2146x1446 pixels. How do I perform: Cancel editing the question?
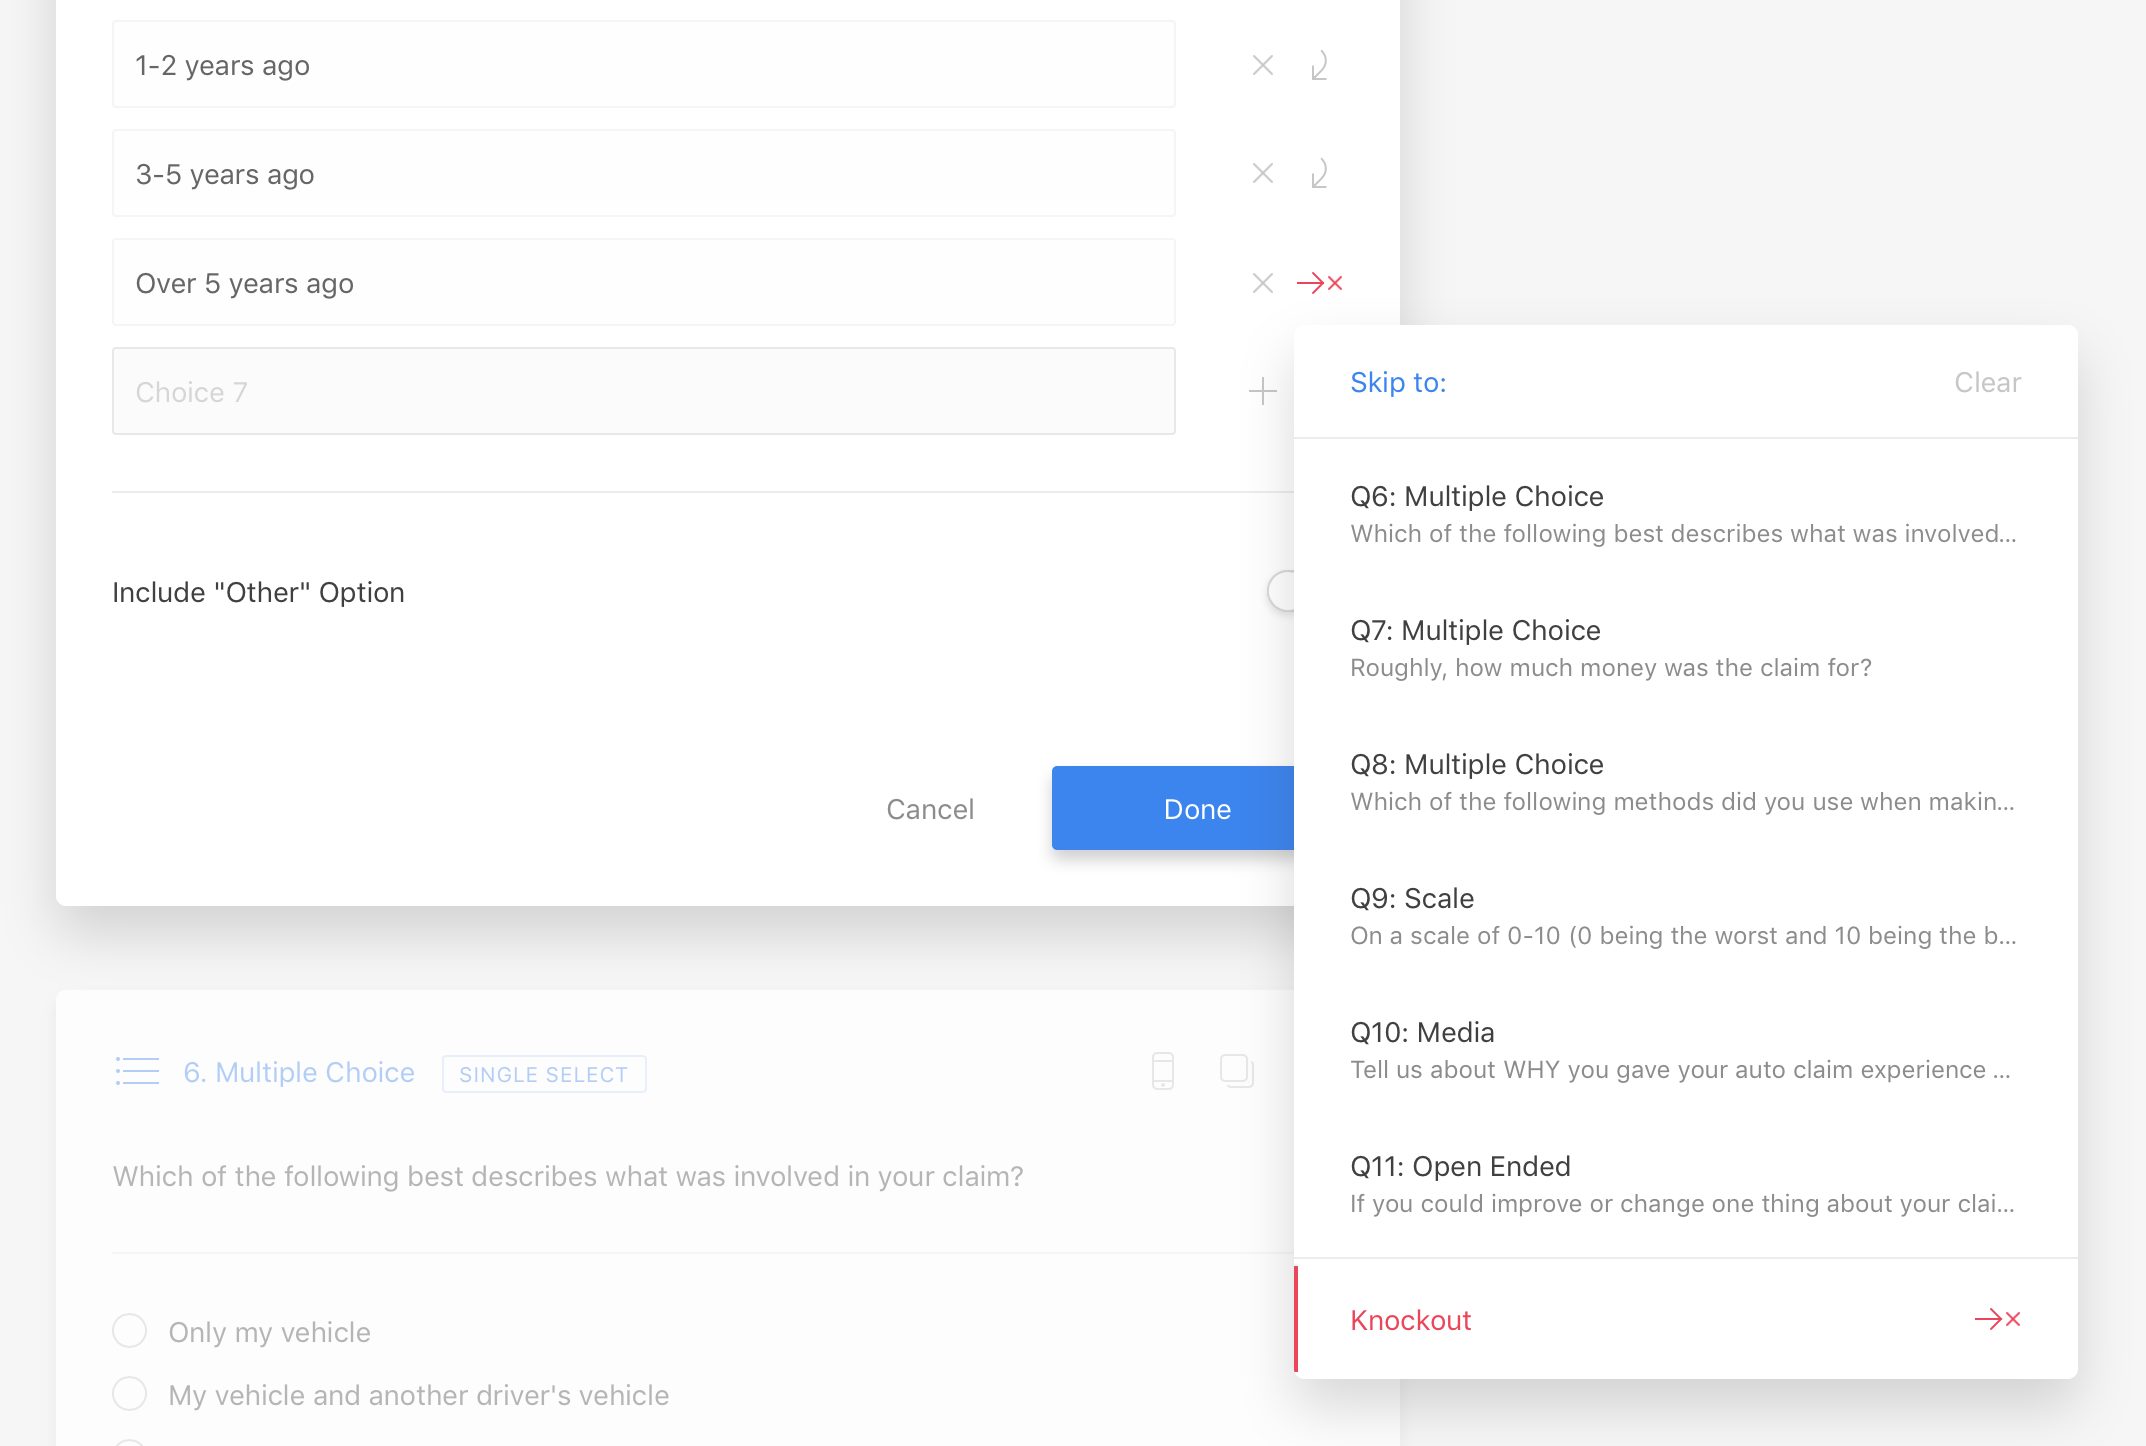tap(930, 809)
